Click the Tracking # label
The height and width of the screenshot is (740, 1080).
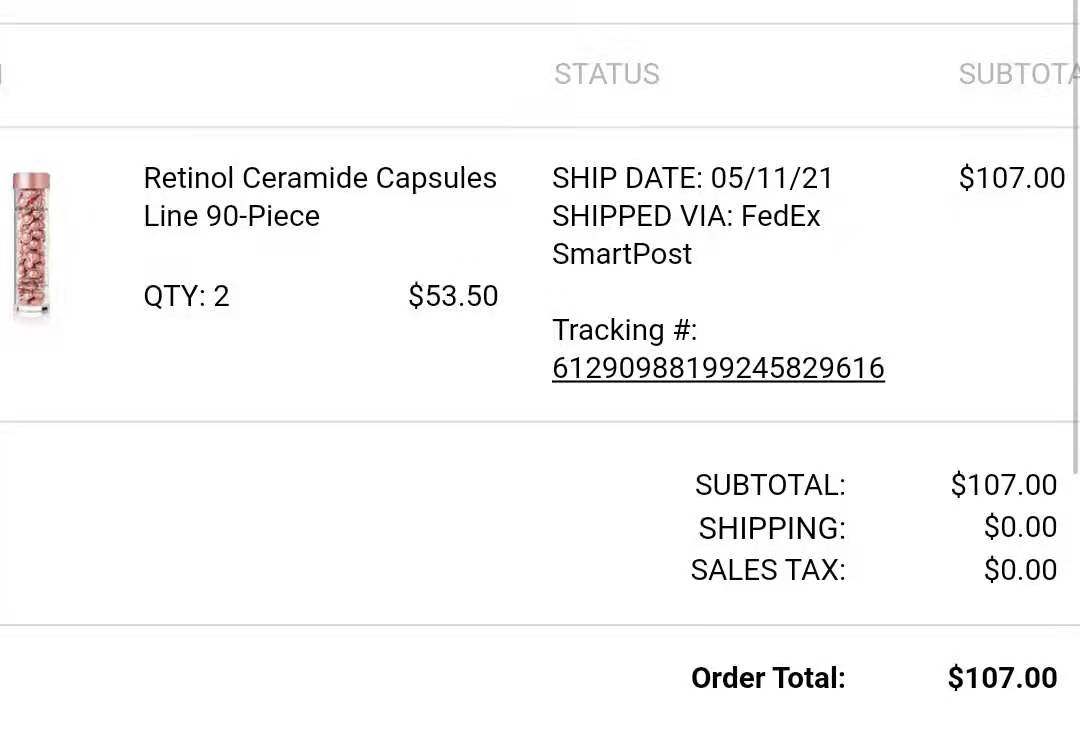tap(625, 330)
